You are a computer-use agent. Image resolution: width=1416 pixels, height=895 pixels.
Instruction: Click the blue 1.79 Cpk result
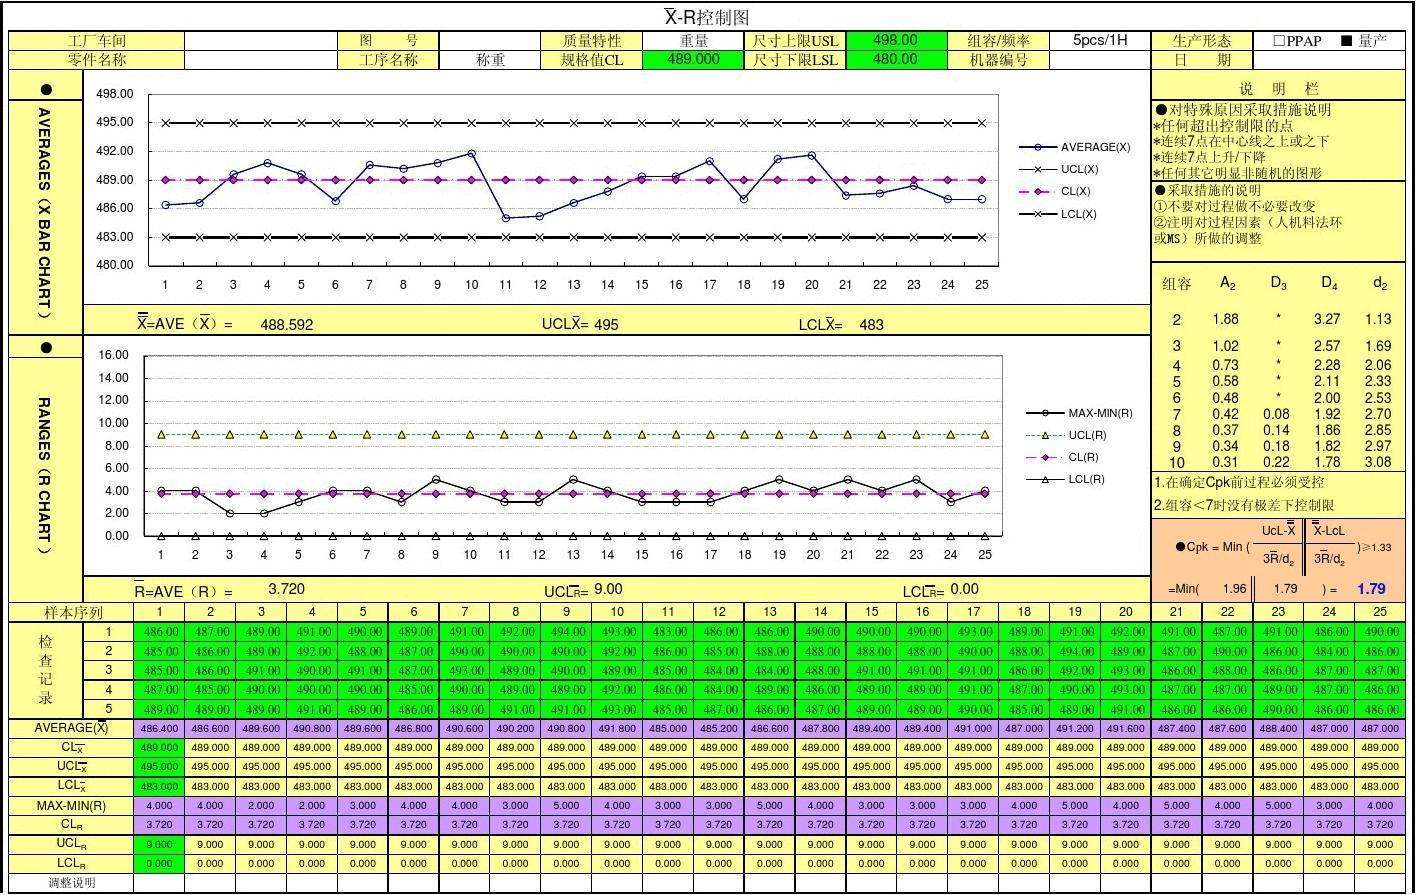[x=1371, y=589]
